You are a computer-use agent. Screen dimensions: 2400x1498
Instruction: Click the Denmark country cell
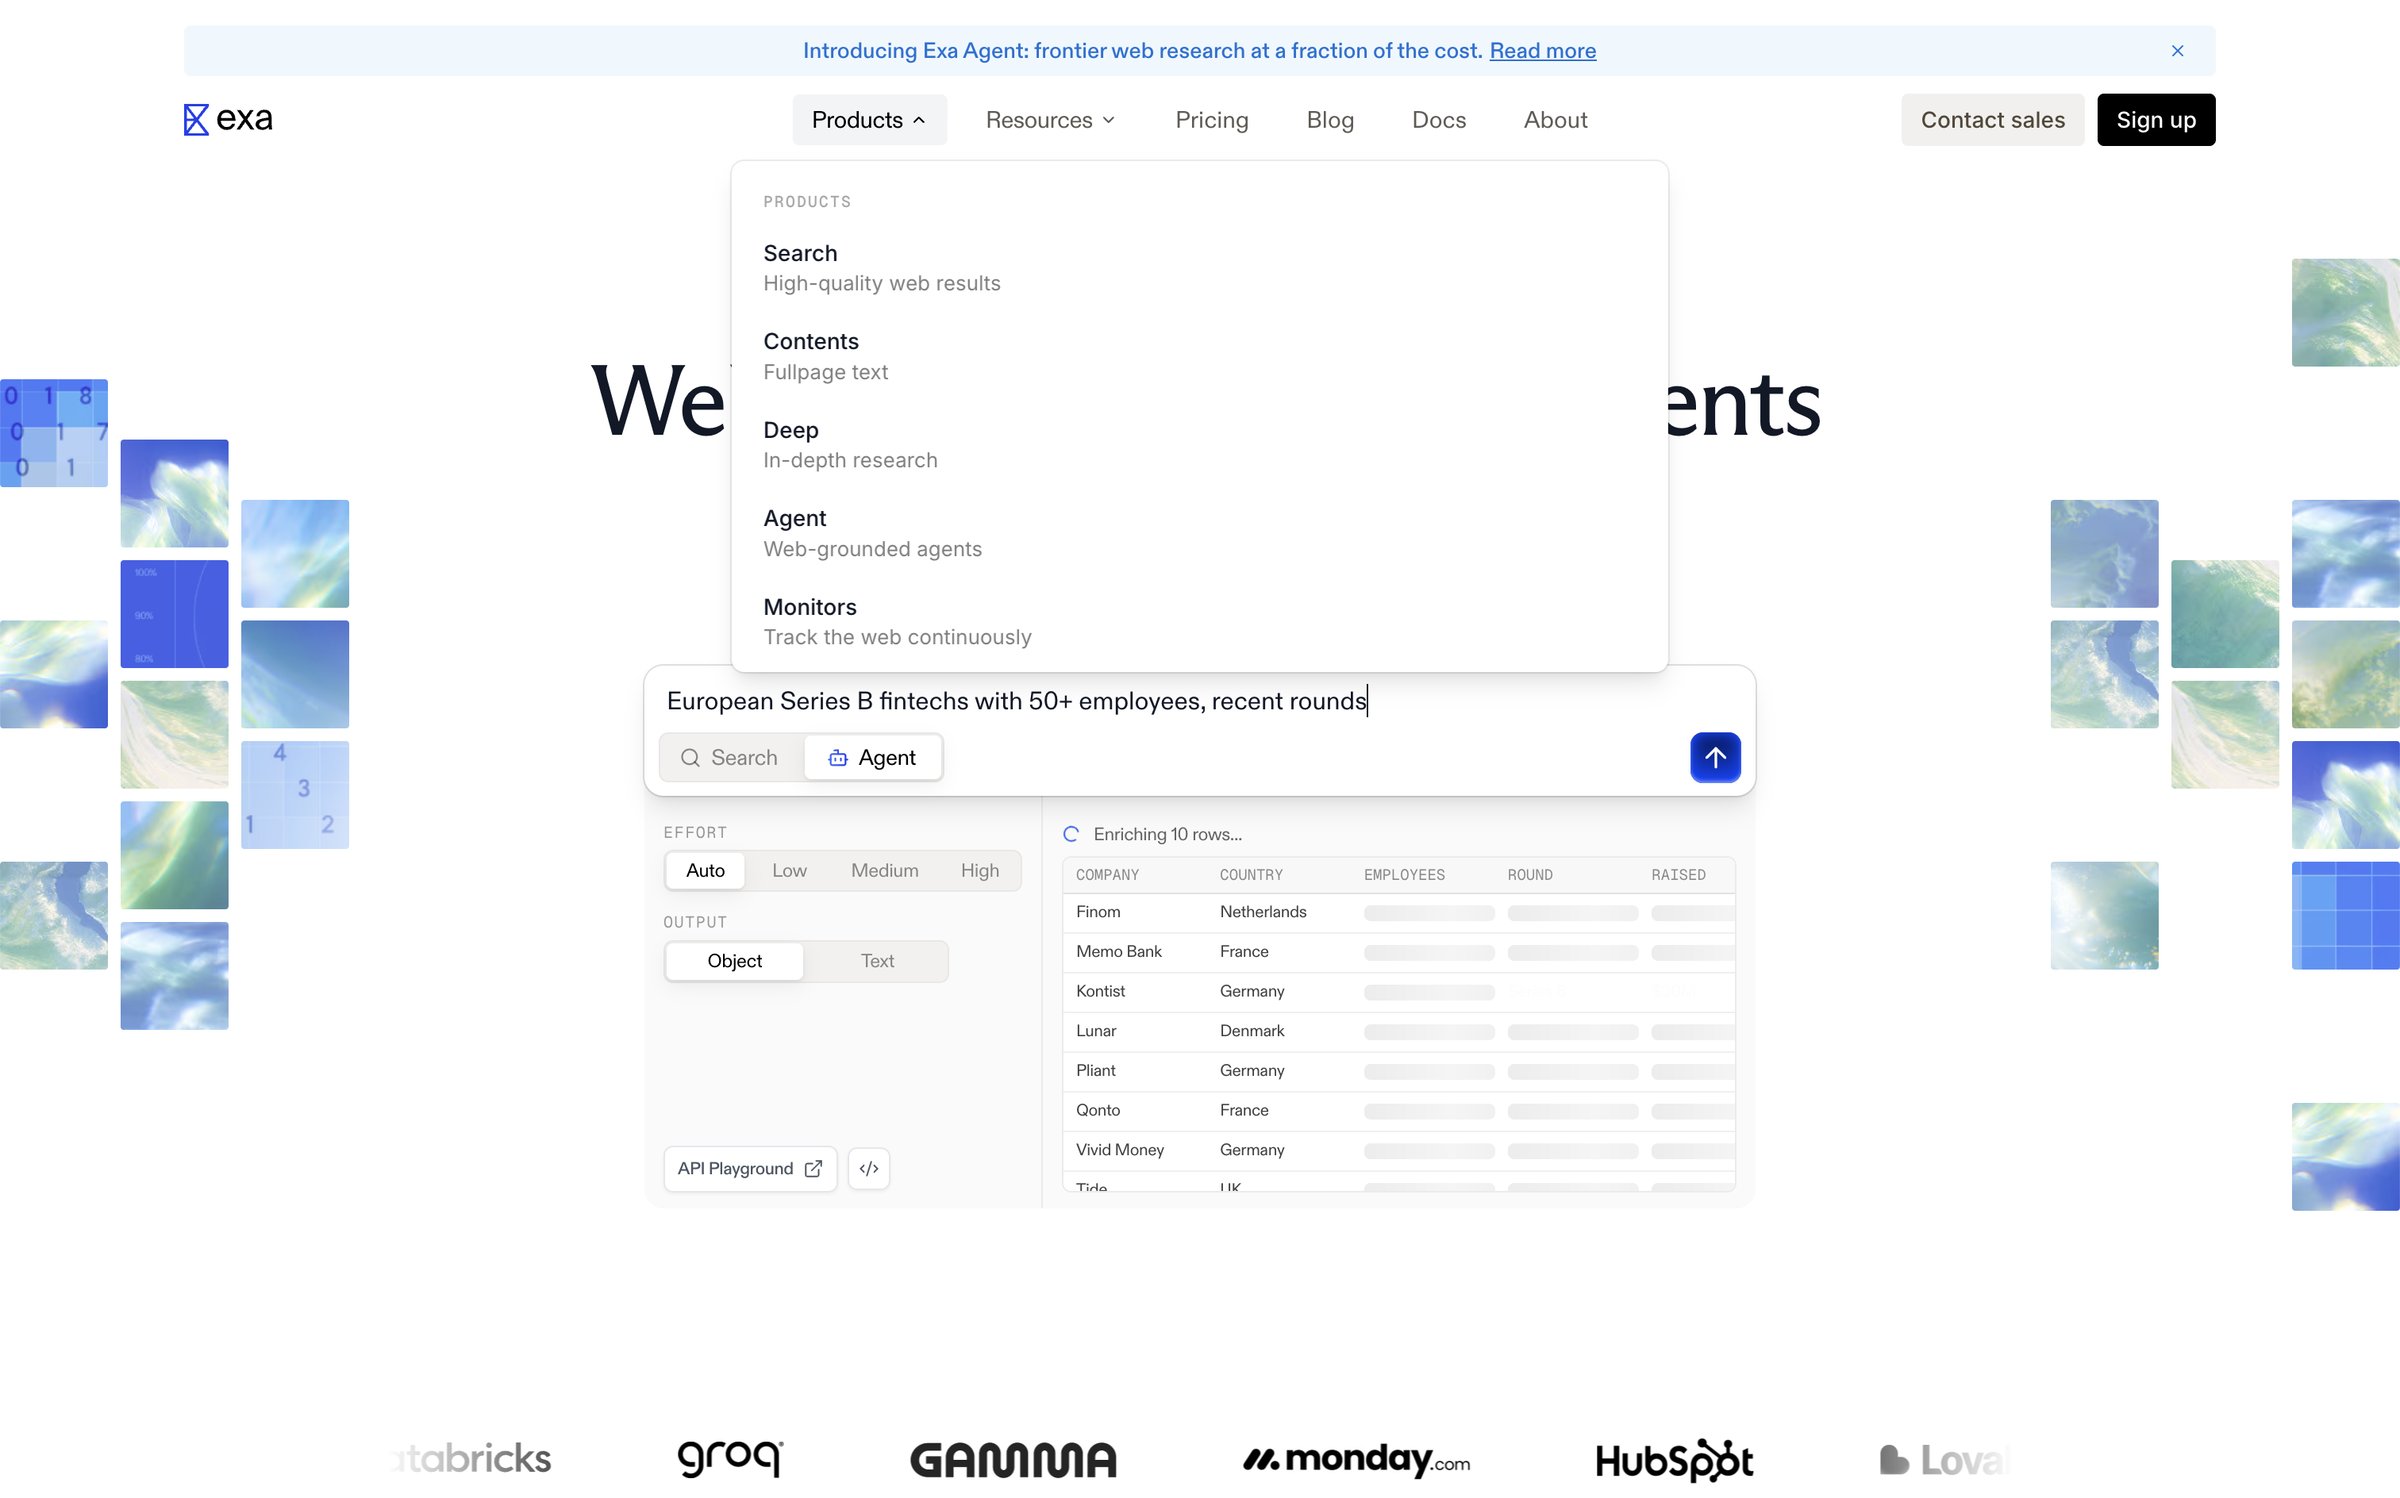click(x=1252, y=1031)
